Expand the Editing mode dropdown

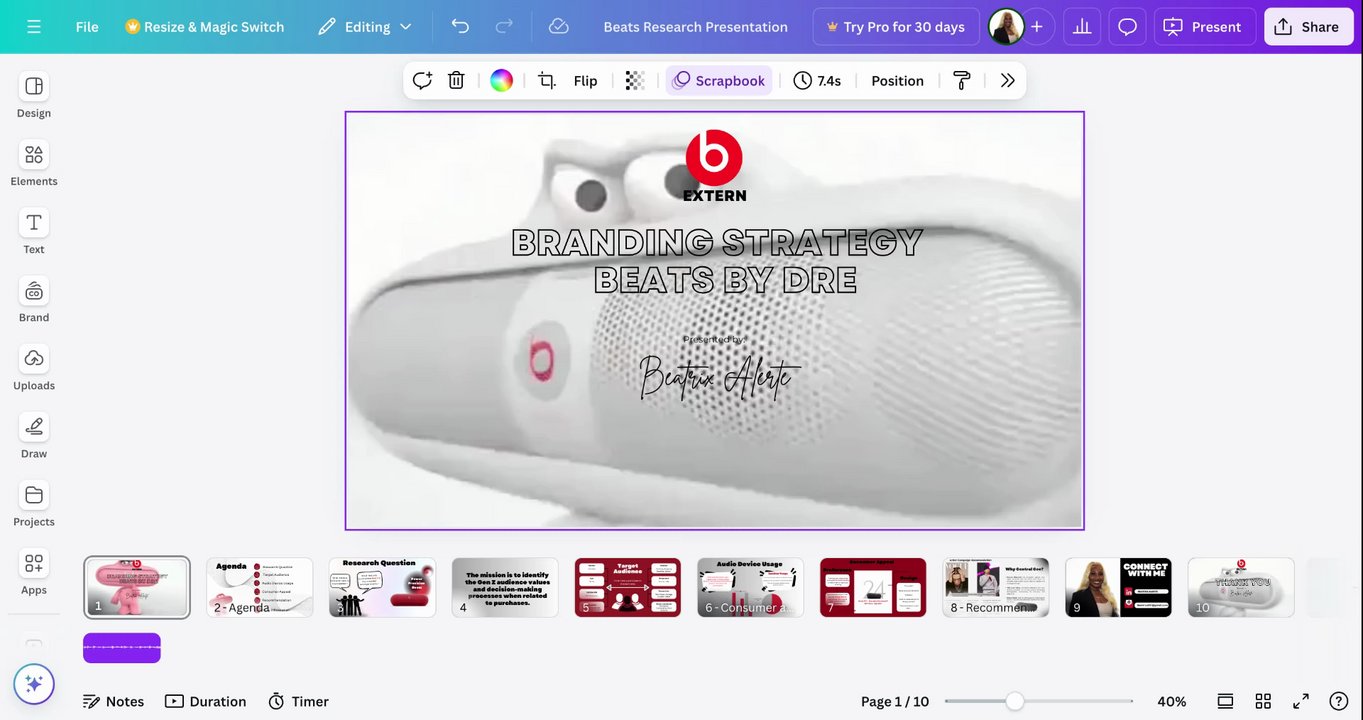(x=365, y=27)
